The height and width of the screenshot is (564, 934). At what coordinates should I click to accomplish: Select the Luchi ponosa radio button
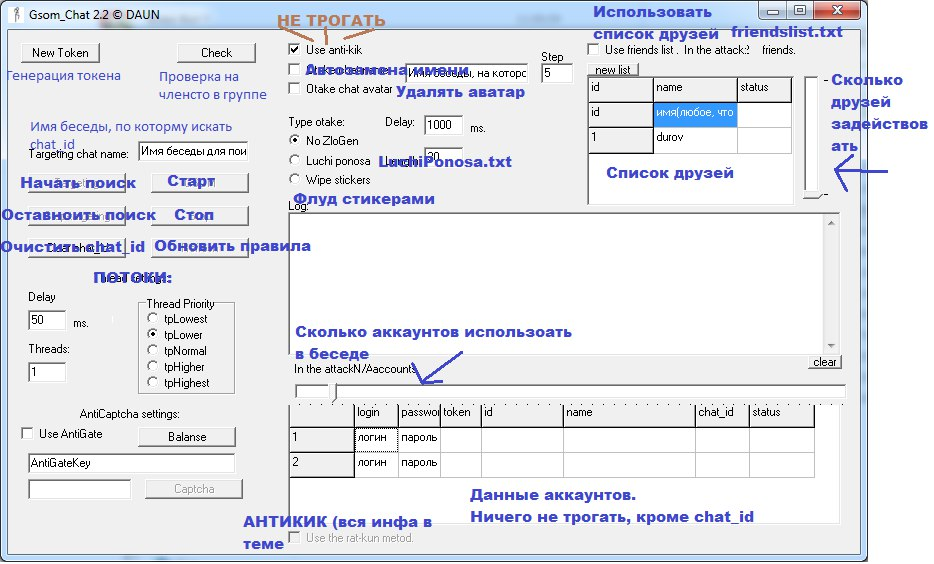point(294,160)
